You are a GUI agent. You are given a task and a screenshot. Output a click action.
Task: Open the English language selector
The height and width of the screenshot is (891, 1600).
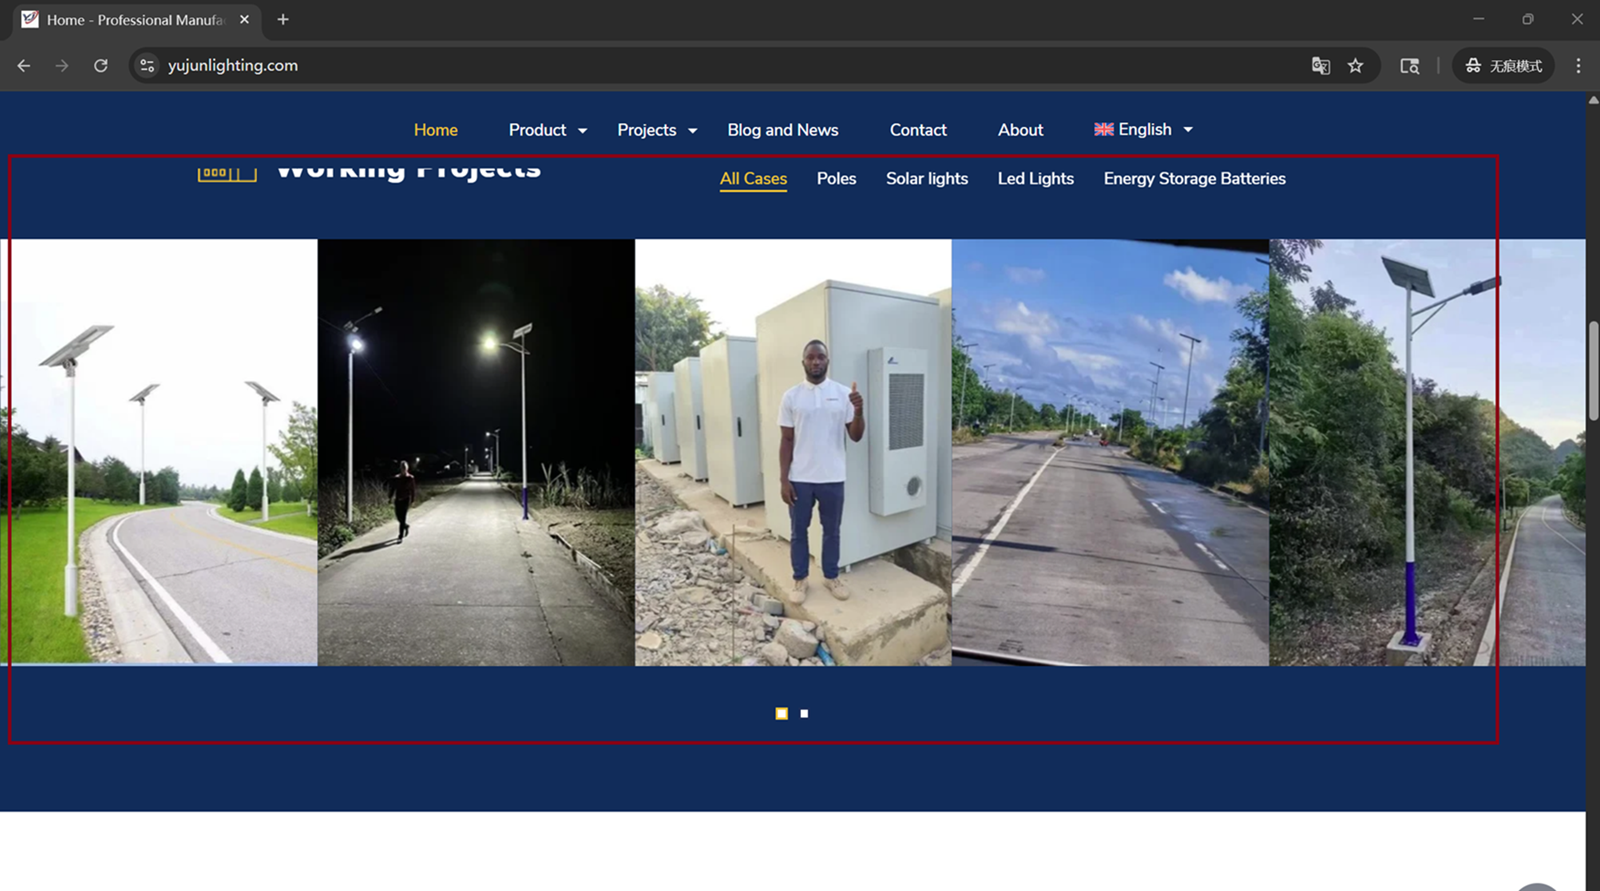(1143, 130)
